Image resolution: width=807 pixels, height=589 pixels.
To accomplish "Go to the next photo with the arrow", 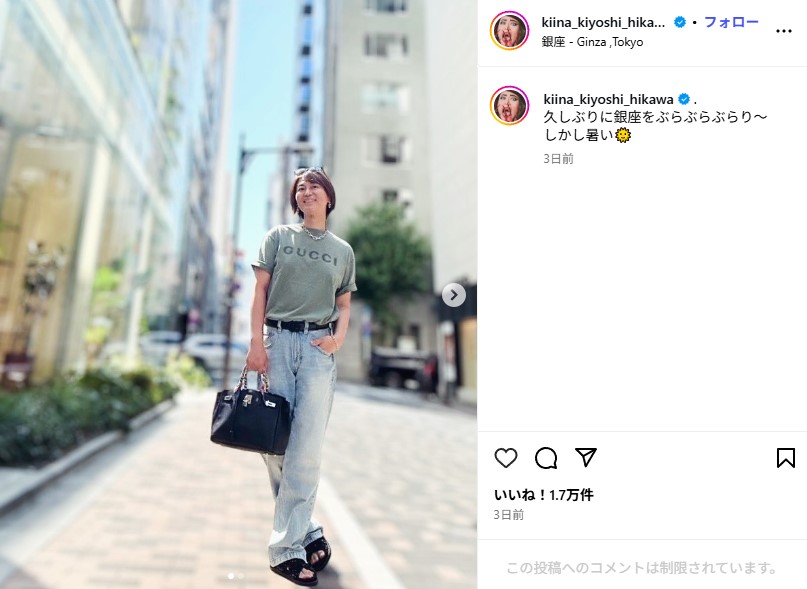I will [x=453, y=295].
